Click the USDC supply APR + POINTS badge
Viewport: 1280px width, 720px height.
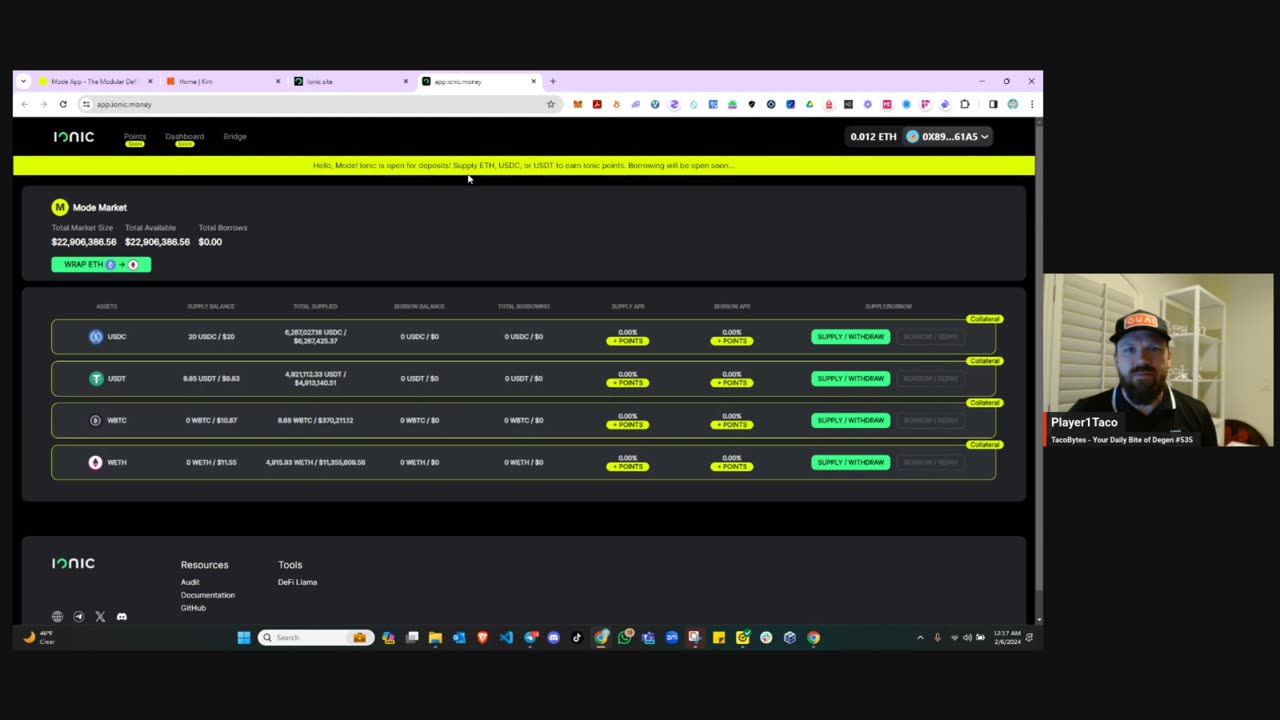pos(628,341)
